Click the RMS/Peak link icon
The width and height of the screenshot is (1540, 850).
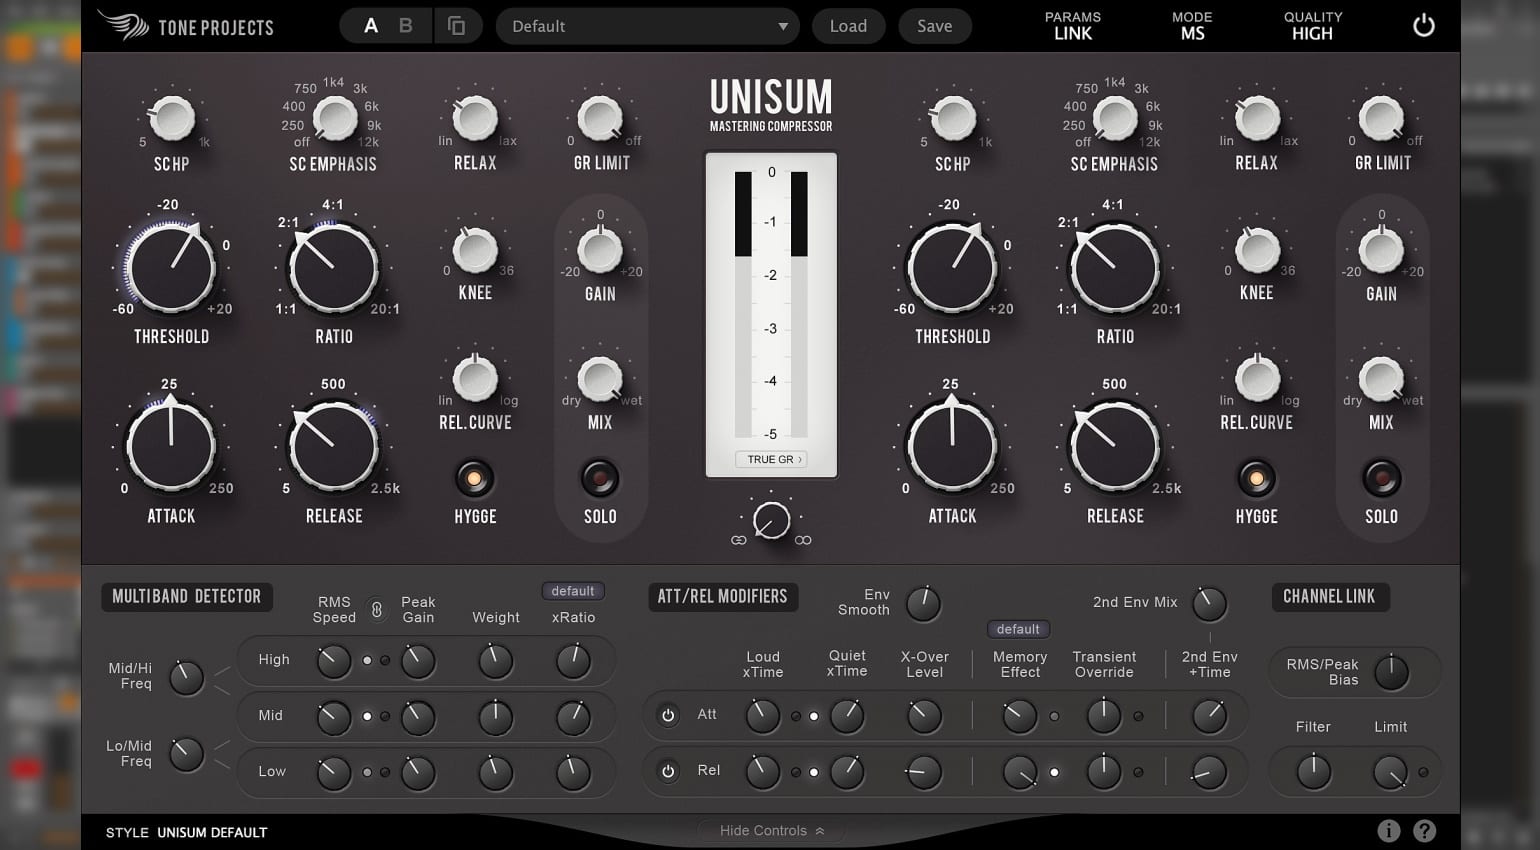point(377,610)
